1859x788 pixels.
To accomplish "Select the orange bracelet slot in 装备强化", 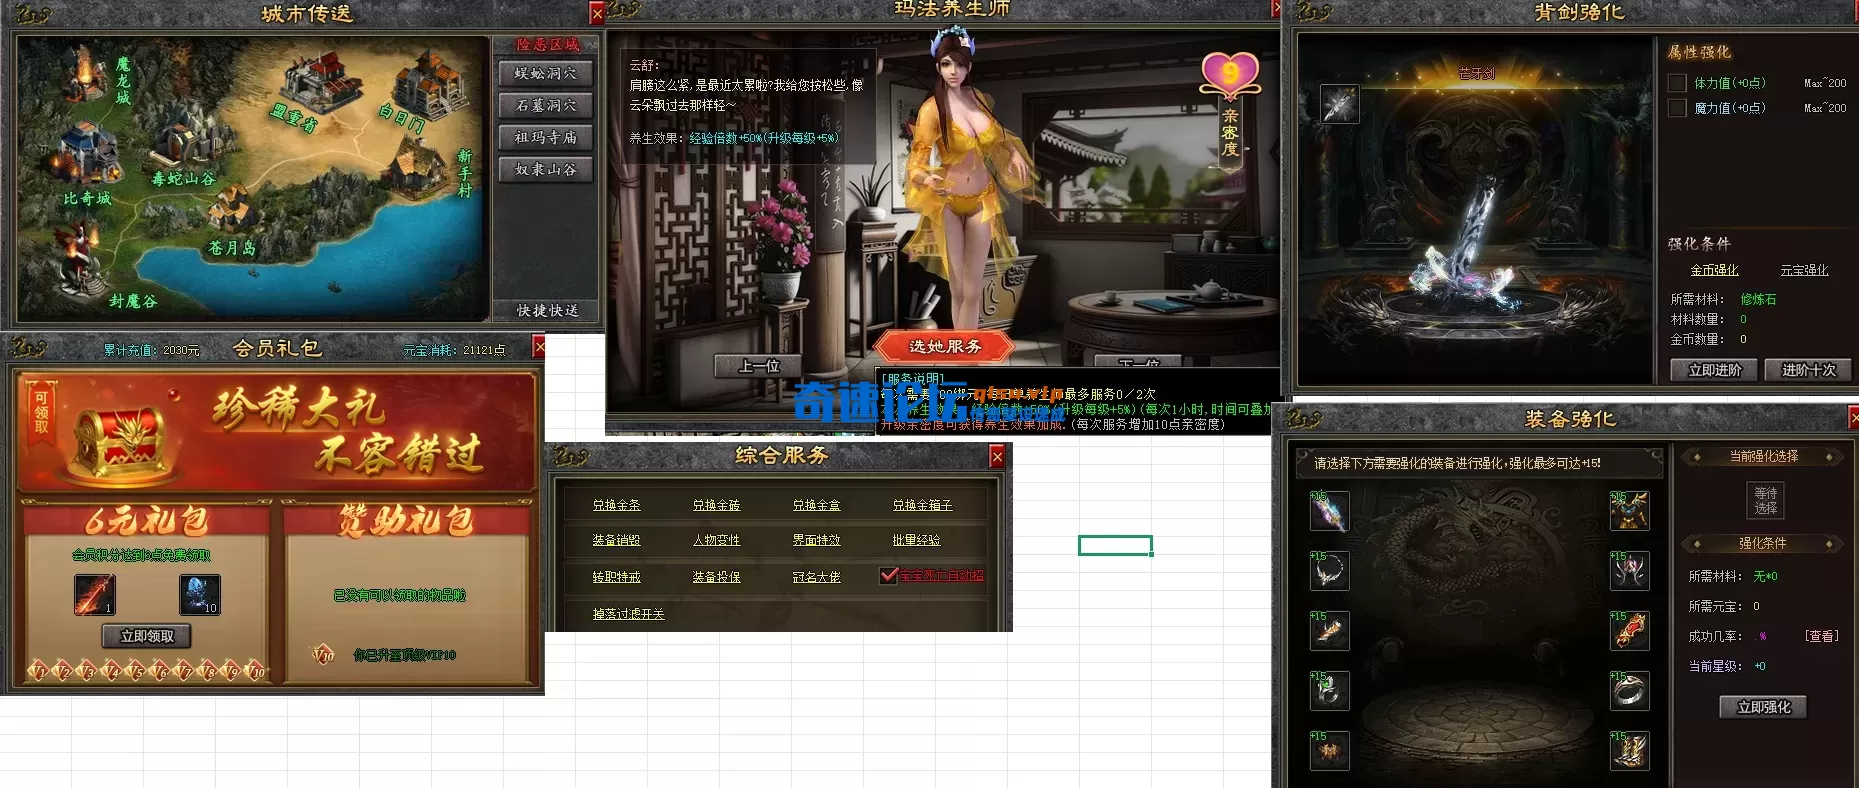I will 1330,631.
